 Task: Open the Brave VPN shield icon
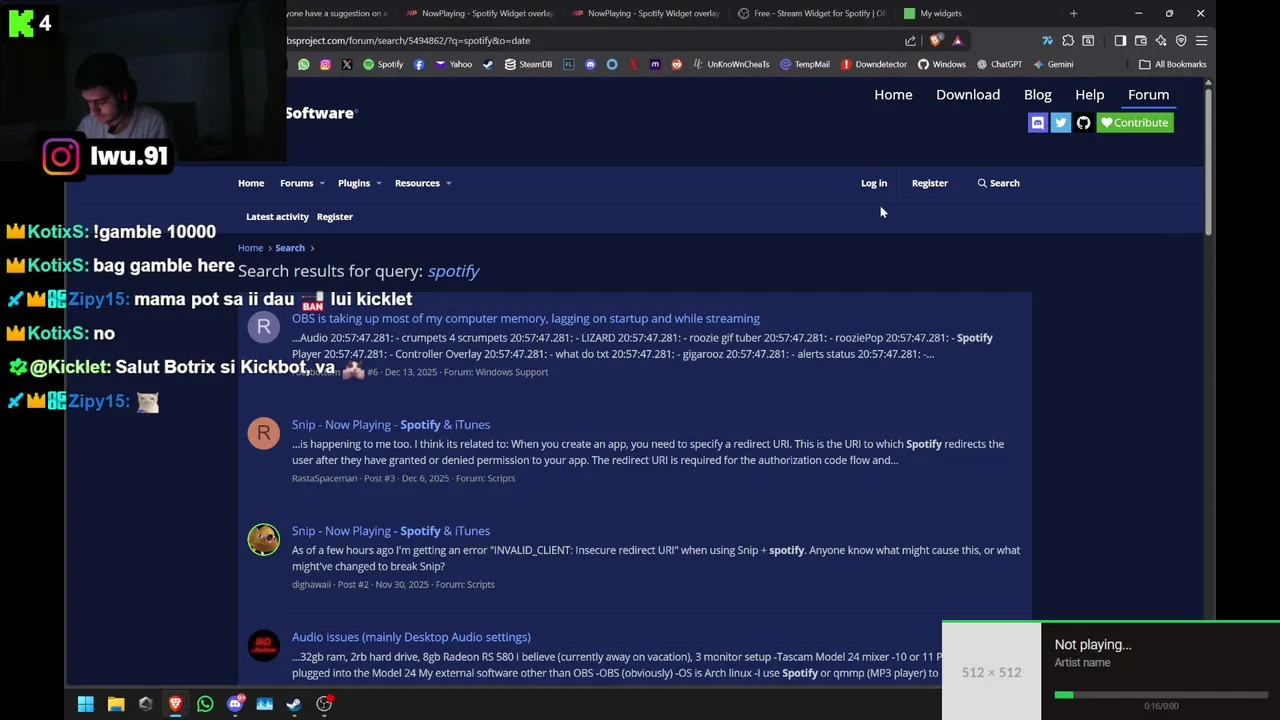1181,41
